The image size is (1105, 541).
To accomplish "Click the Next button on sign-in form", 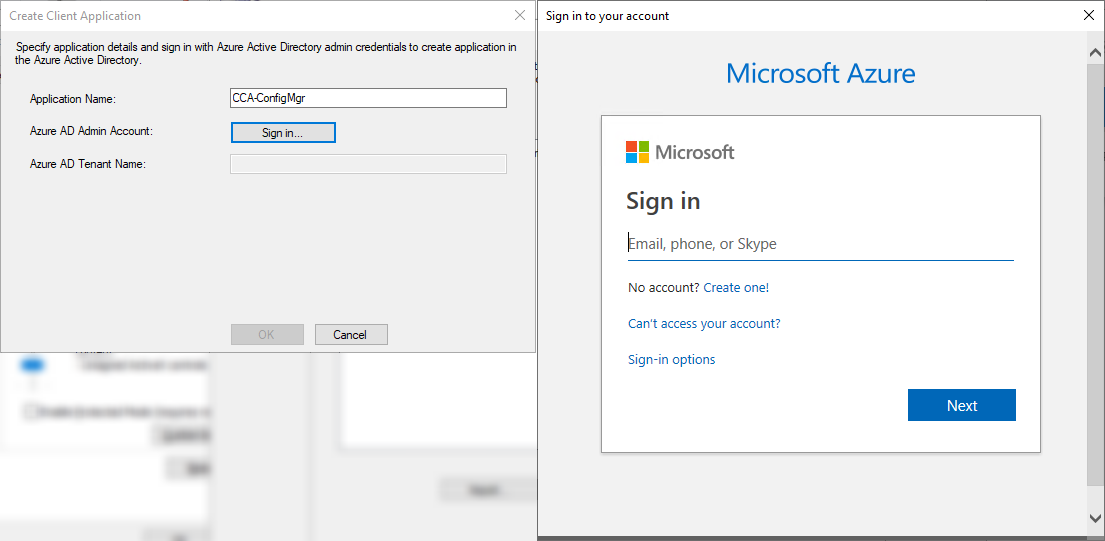I will (961, 405).
